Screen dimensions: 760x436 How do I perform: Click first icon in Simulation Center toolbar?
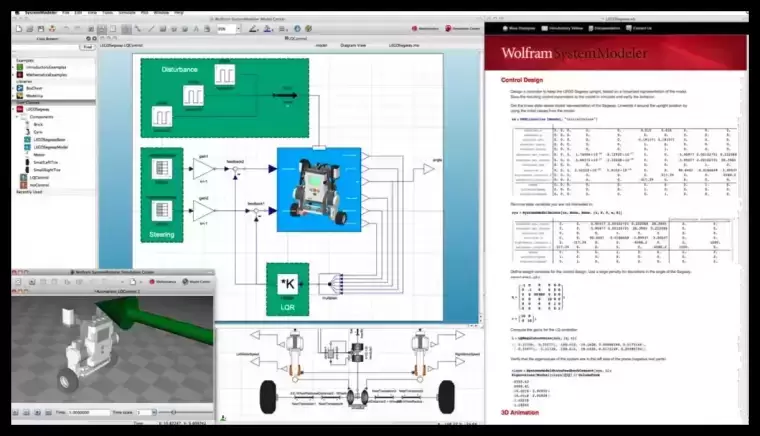click(18, 282)
